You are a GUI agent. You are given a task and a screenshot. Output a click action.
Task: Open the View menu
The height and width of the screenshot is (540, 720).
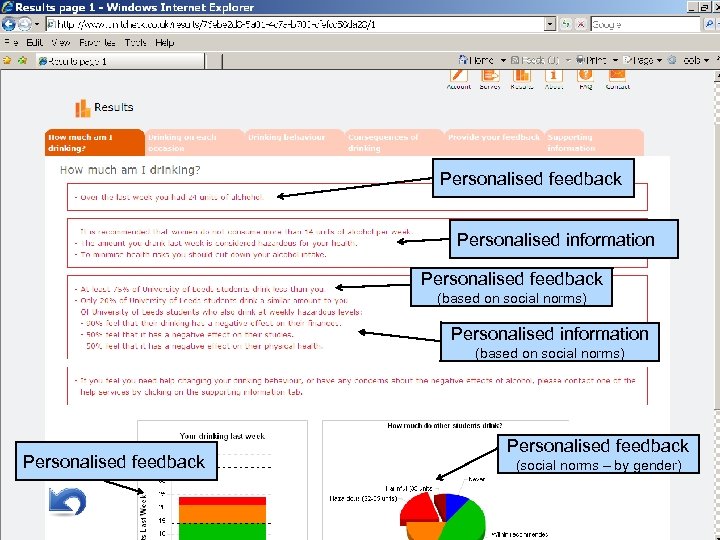pos(61,43)
